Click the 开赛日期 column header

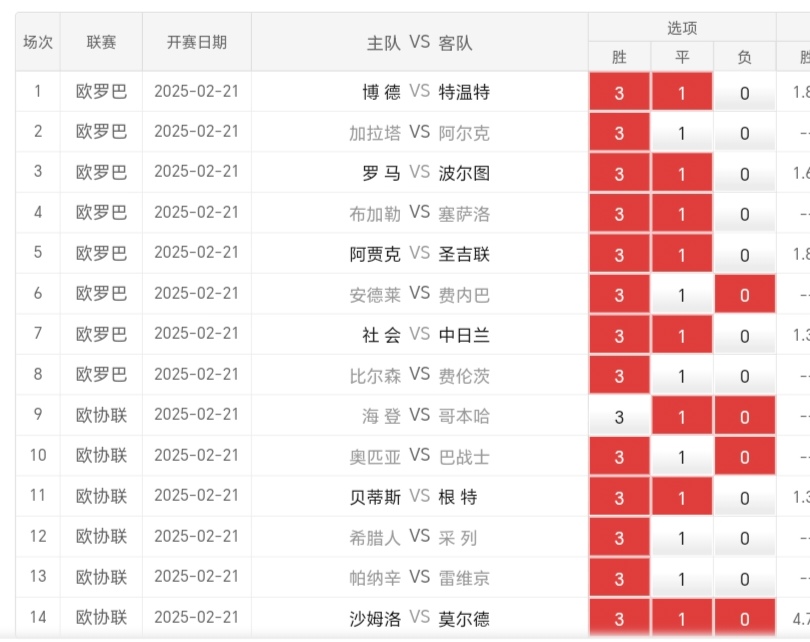coord(197,42)
